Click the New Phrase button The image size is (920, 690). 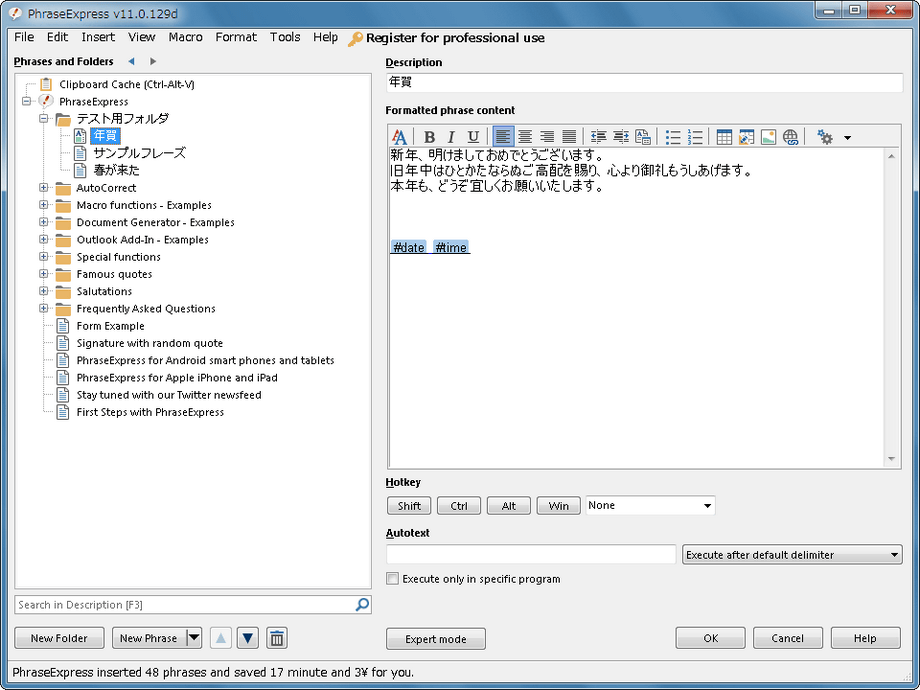click(x=150, y=638)
